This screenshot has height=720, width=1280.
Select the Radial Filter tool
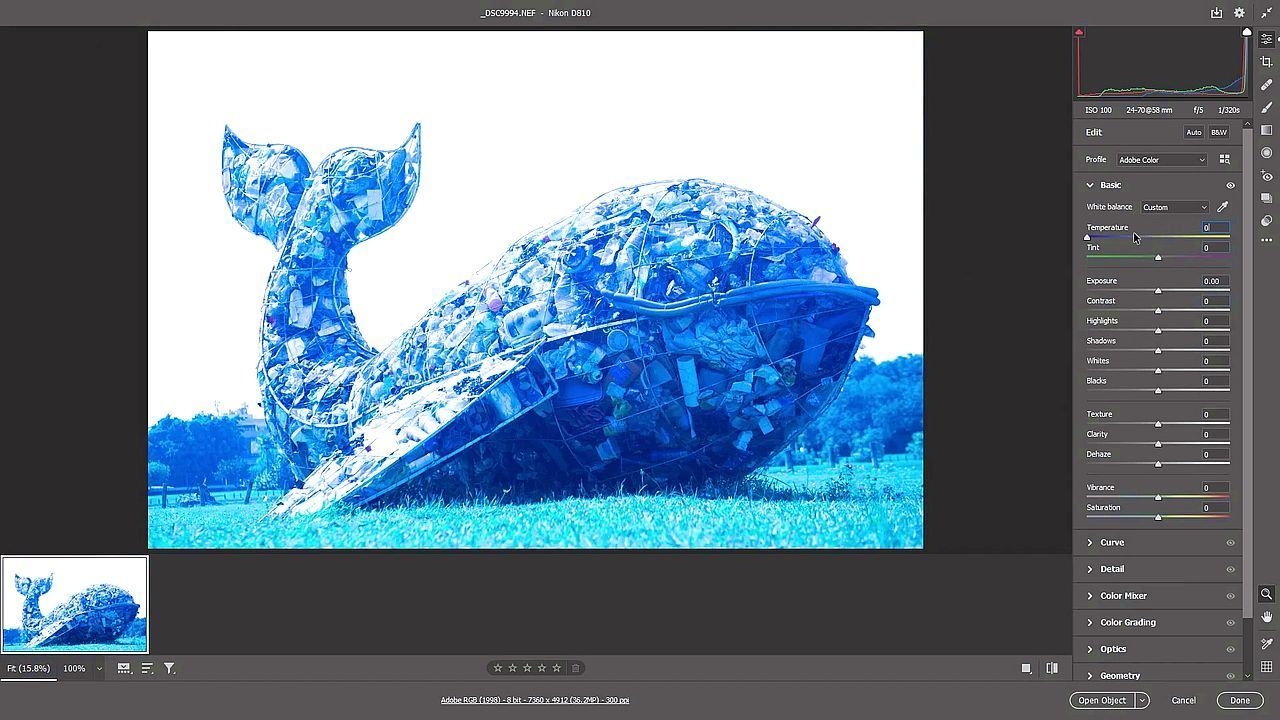pyautogui.click(x=1266, y=153)
